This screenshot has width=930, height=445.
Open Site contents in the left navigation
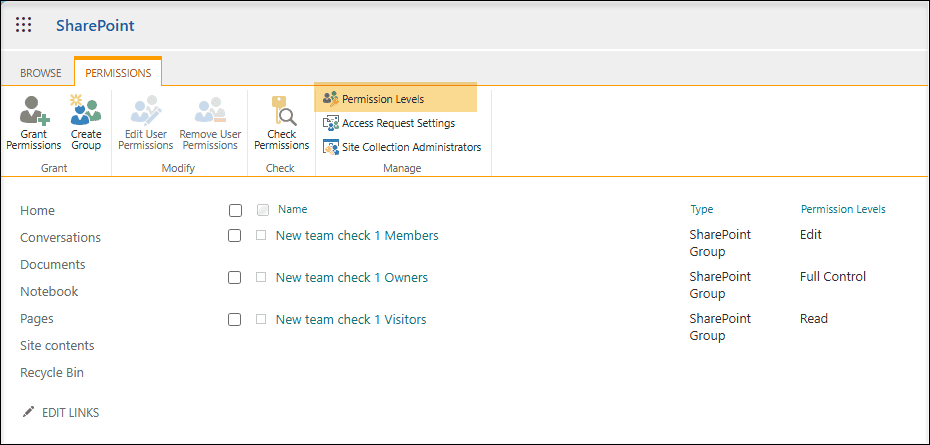coord(57,345)
